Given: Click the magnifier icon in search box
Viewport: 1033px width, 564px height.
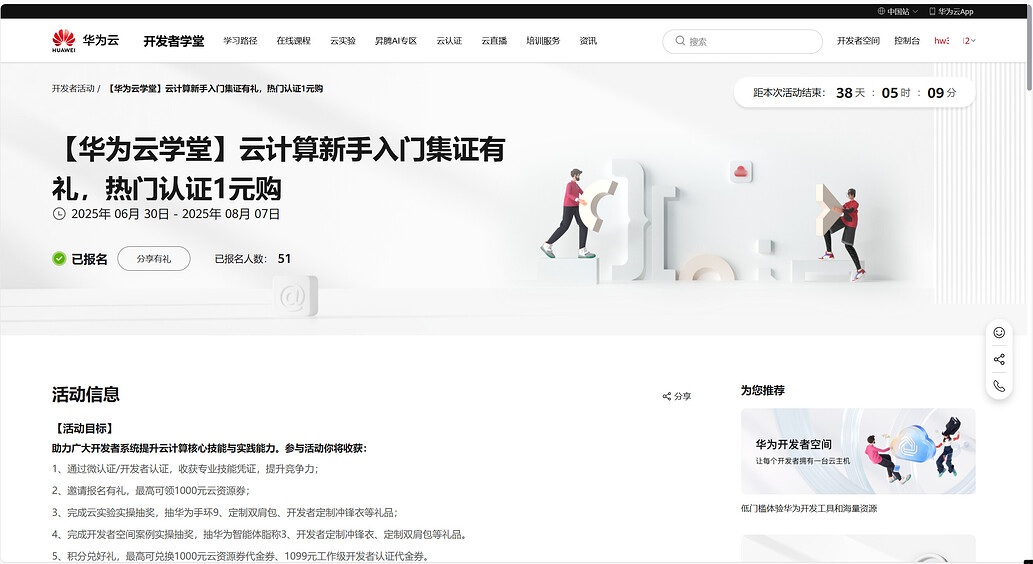Looking at the screenshot, I should 680,41.
